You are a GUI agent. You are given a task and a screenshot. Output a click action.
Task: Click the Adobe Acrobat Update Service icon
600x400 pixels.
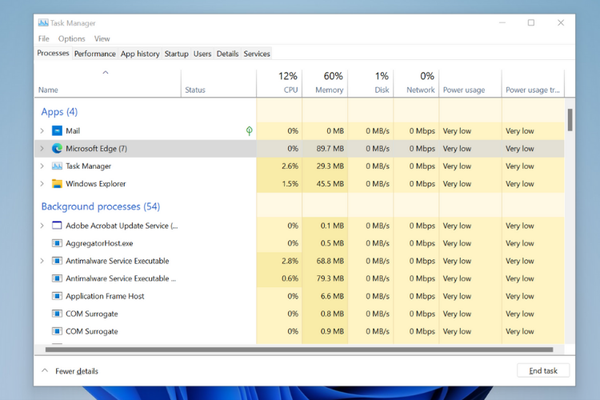click(x=57, y=225)
